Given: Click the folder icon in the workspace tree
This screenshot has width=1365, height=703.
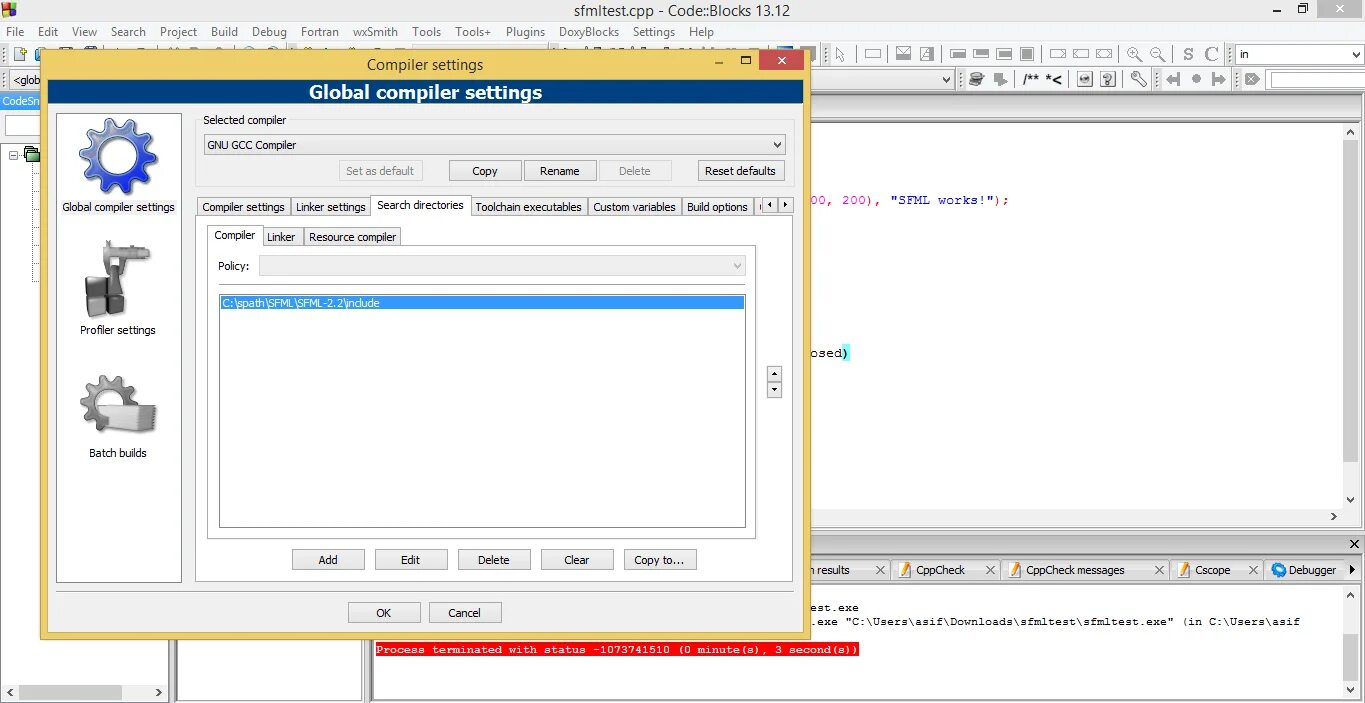Looking at the screenshot, I should [32, 154].
